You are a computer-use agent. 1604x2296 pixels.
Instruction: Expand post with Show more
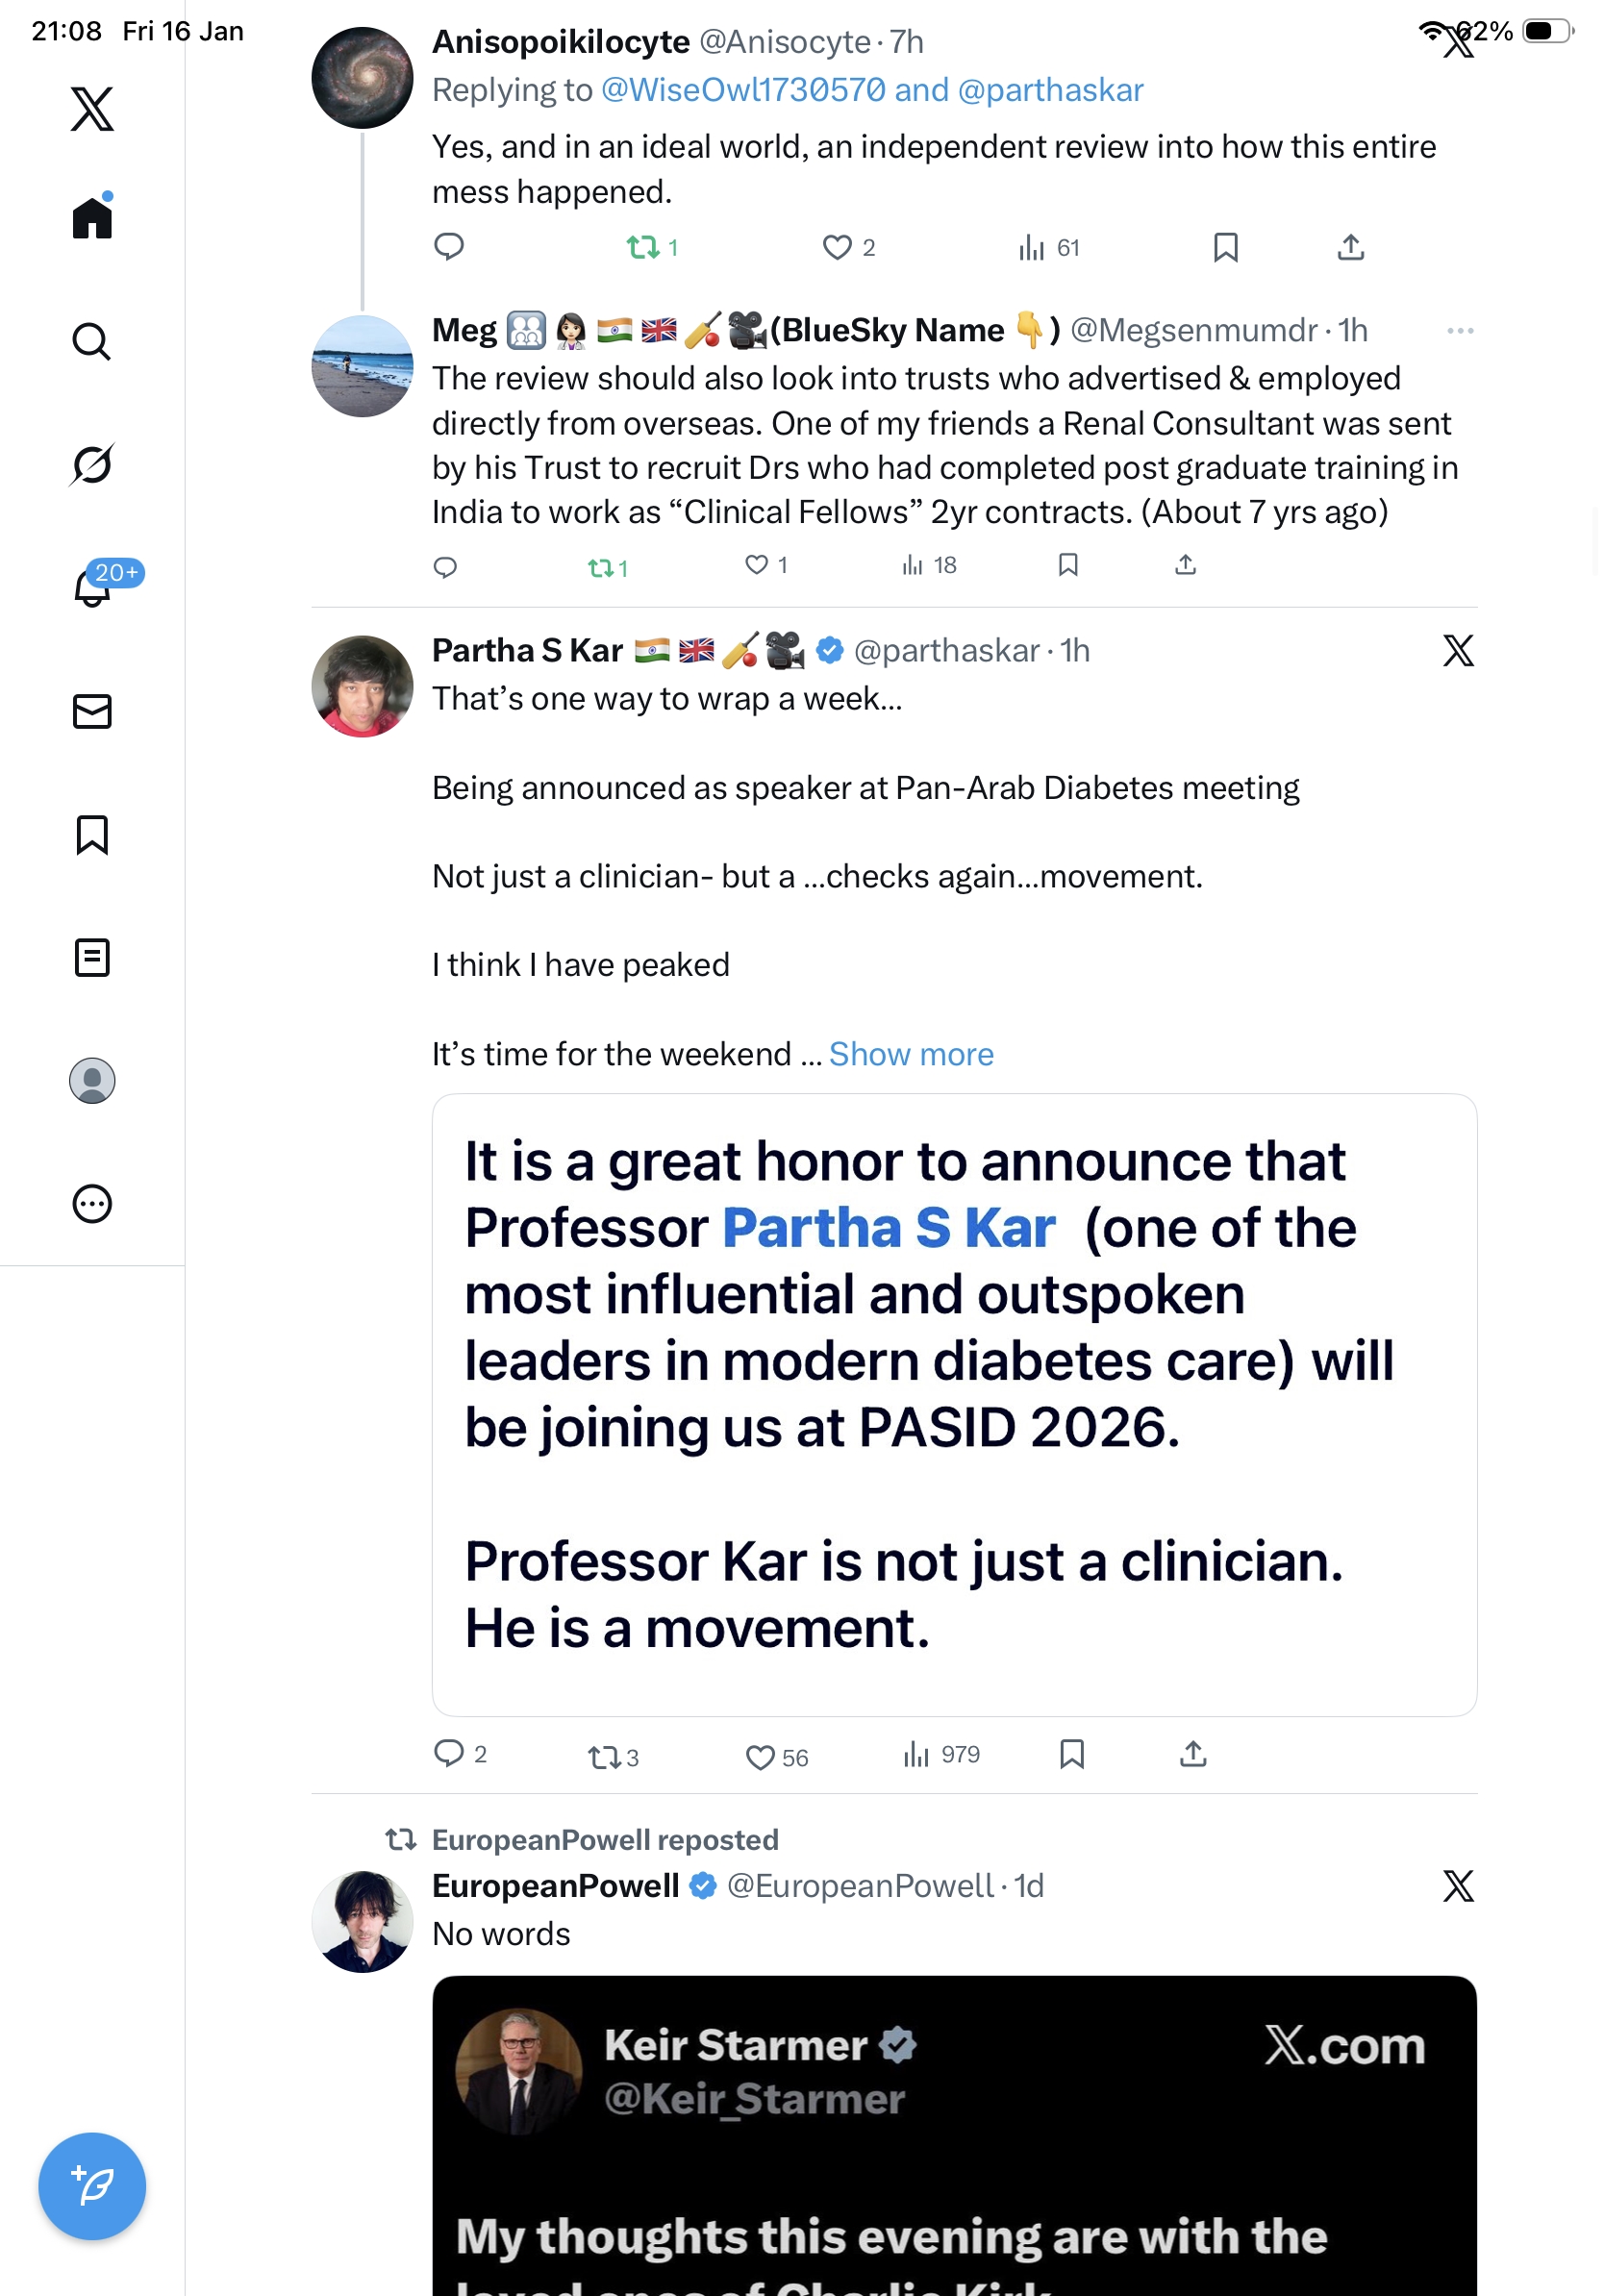click(x=911, y=1054)
